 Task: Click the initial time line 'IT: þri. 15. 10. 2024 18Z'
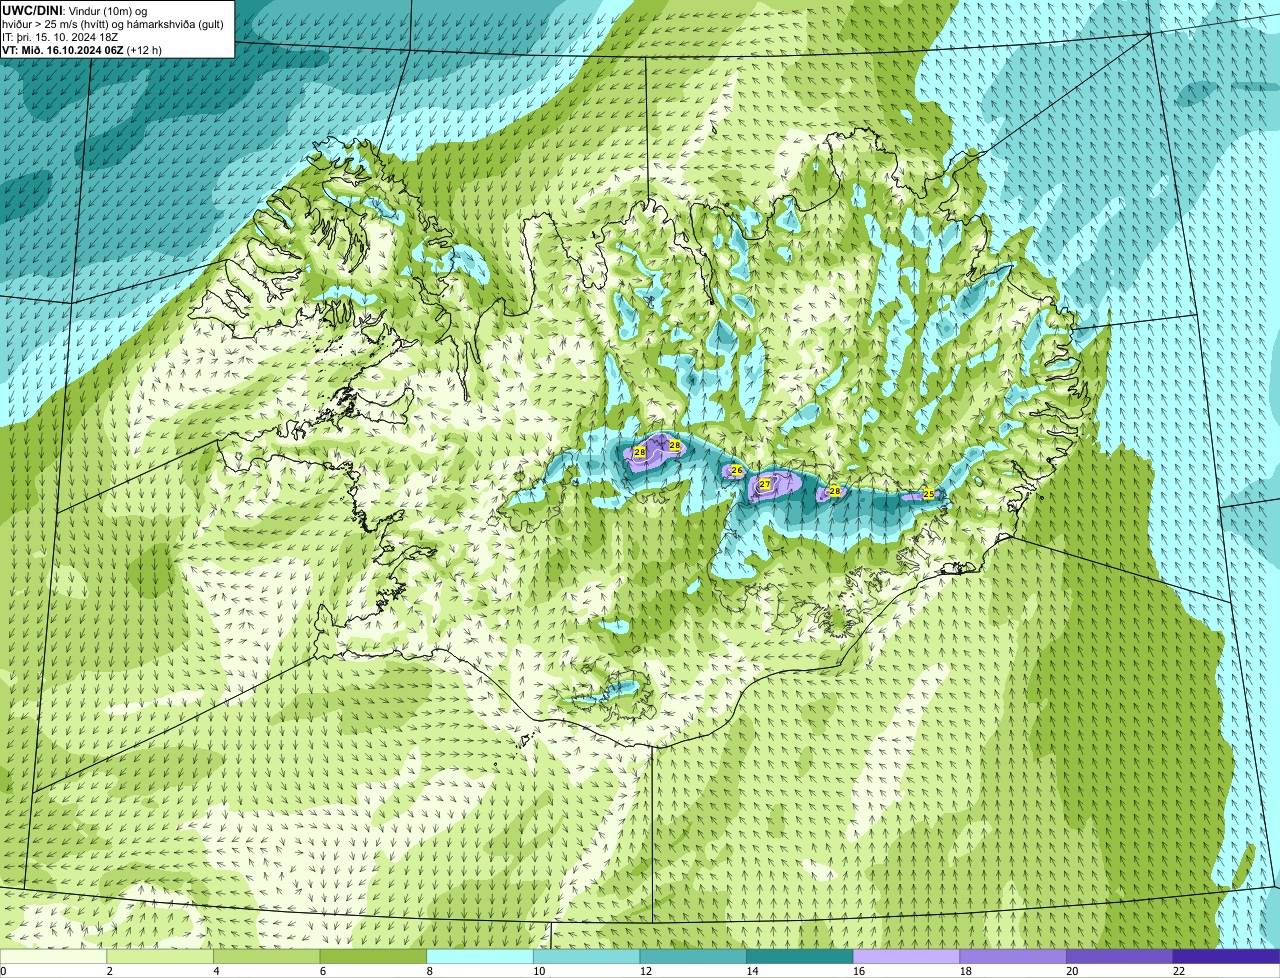pyautogui.click(x=61, y=37)
